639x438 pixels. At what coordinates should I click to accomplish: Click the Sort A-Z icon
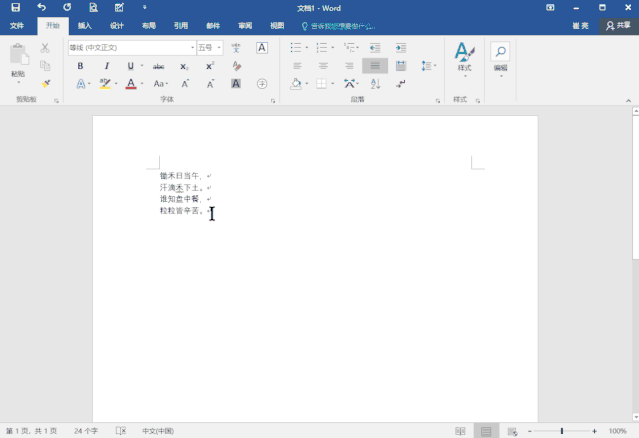[376, 84]
